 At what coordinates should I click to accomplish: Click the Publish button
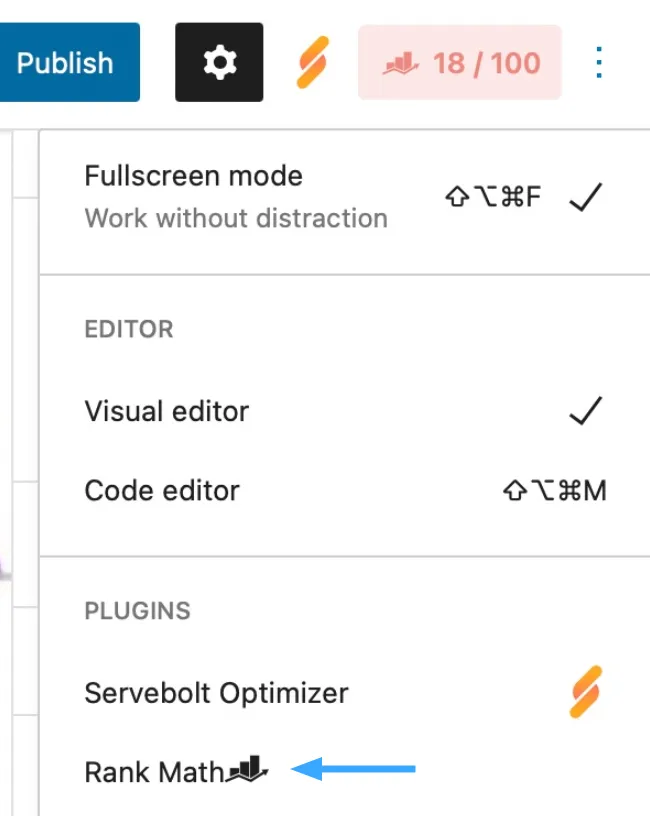(64, 62)
